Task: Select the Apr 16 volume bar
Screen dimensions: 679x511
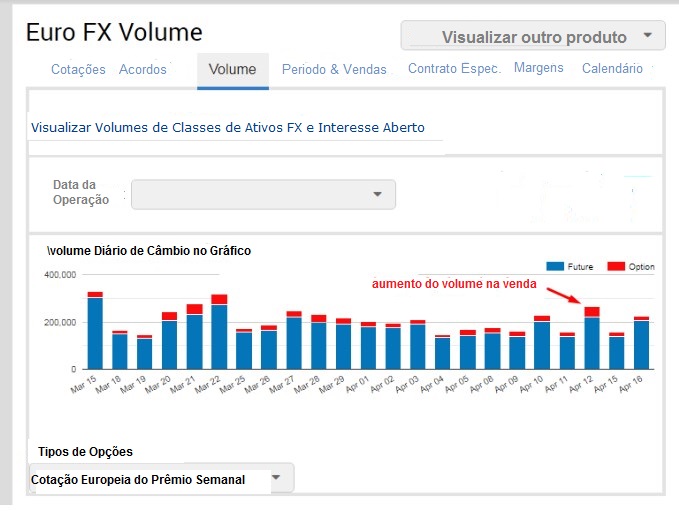Action: pyautogui.click(x=642, y=343)
